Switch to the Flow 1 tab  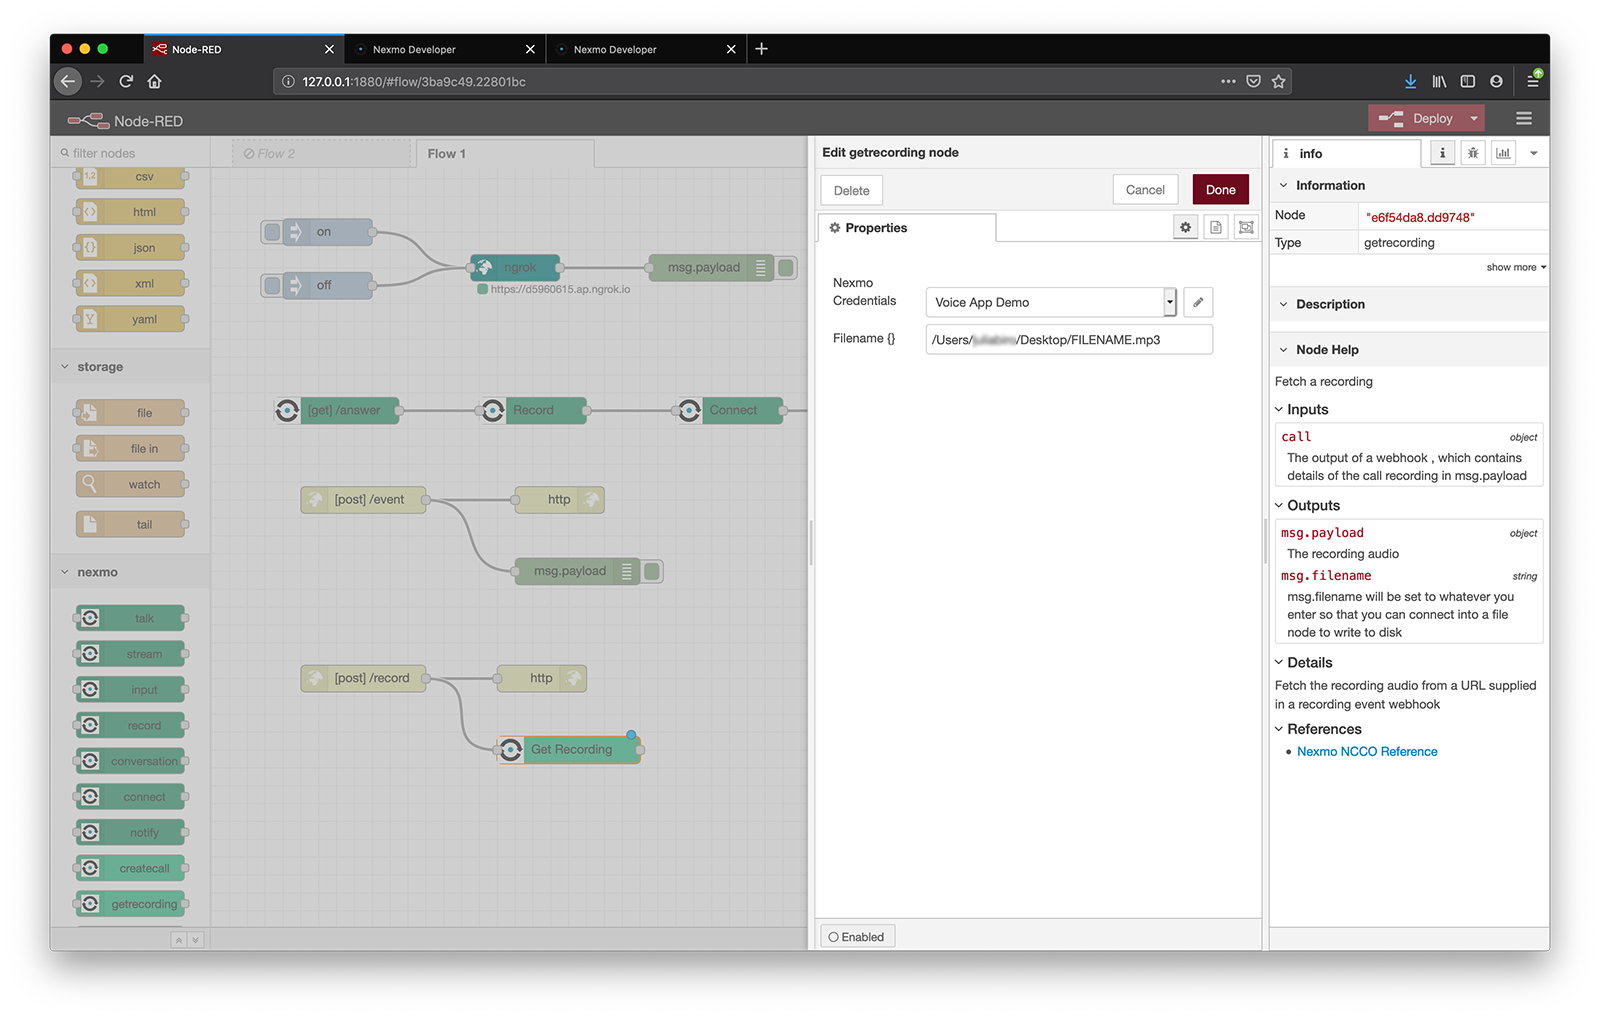[x=504, y=153]
